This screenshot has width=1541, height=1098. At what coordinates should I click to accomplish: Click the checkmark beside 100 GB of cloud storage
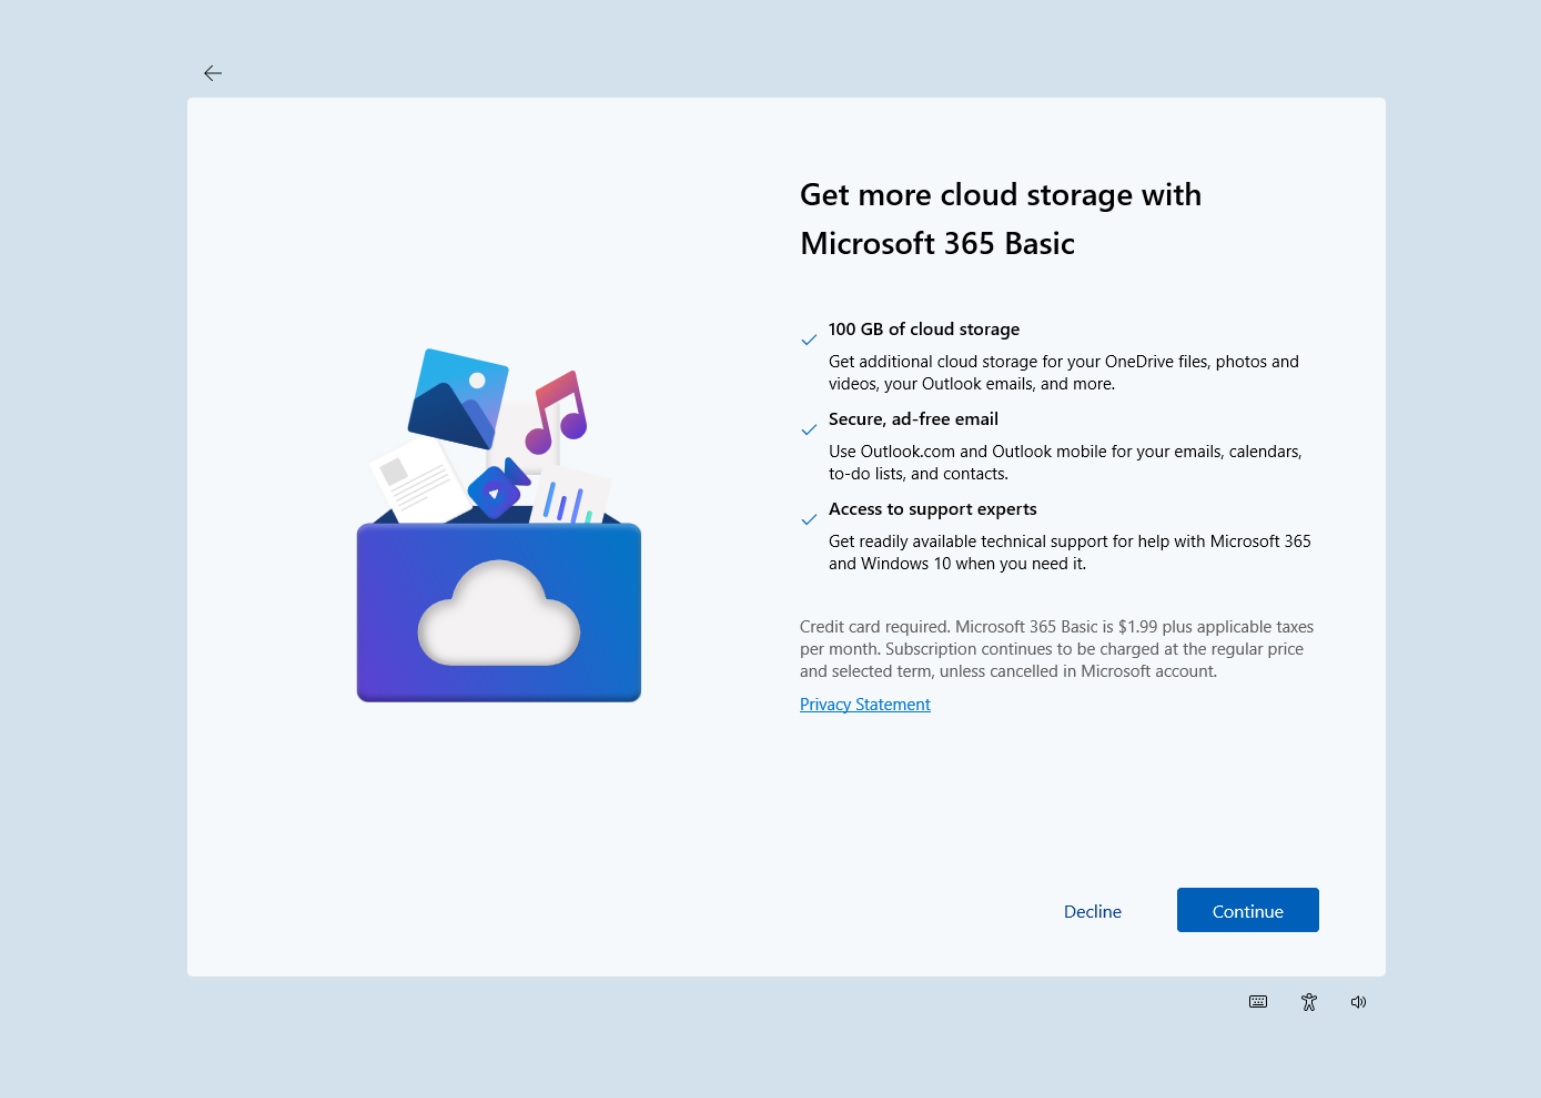[x=809, y=339]
